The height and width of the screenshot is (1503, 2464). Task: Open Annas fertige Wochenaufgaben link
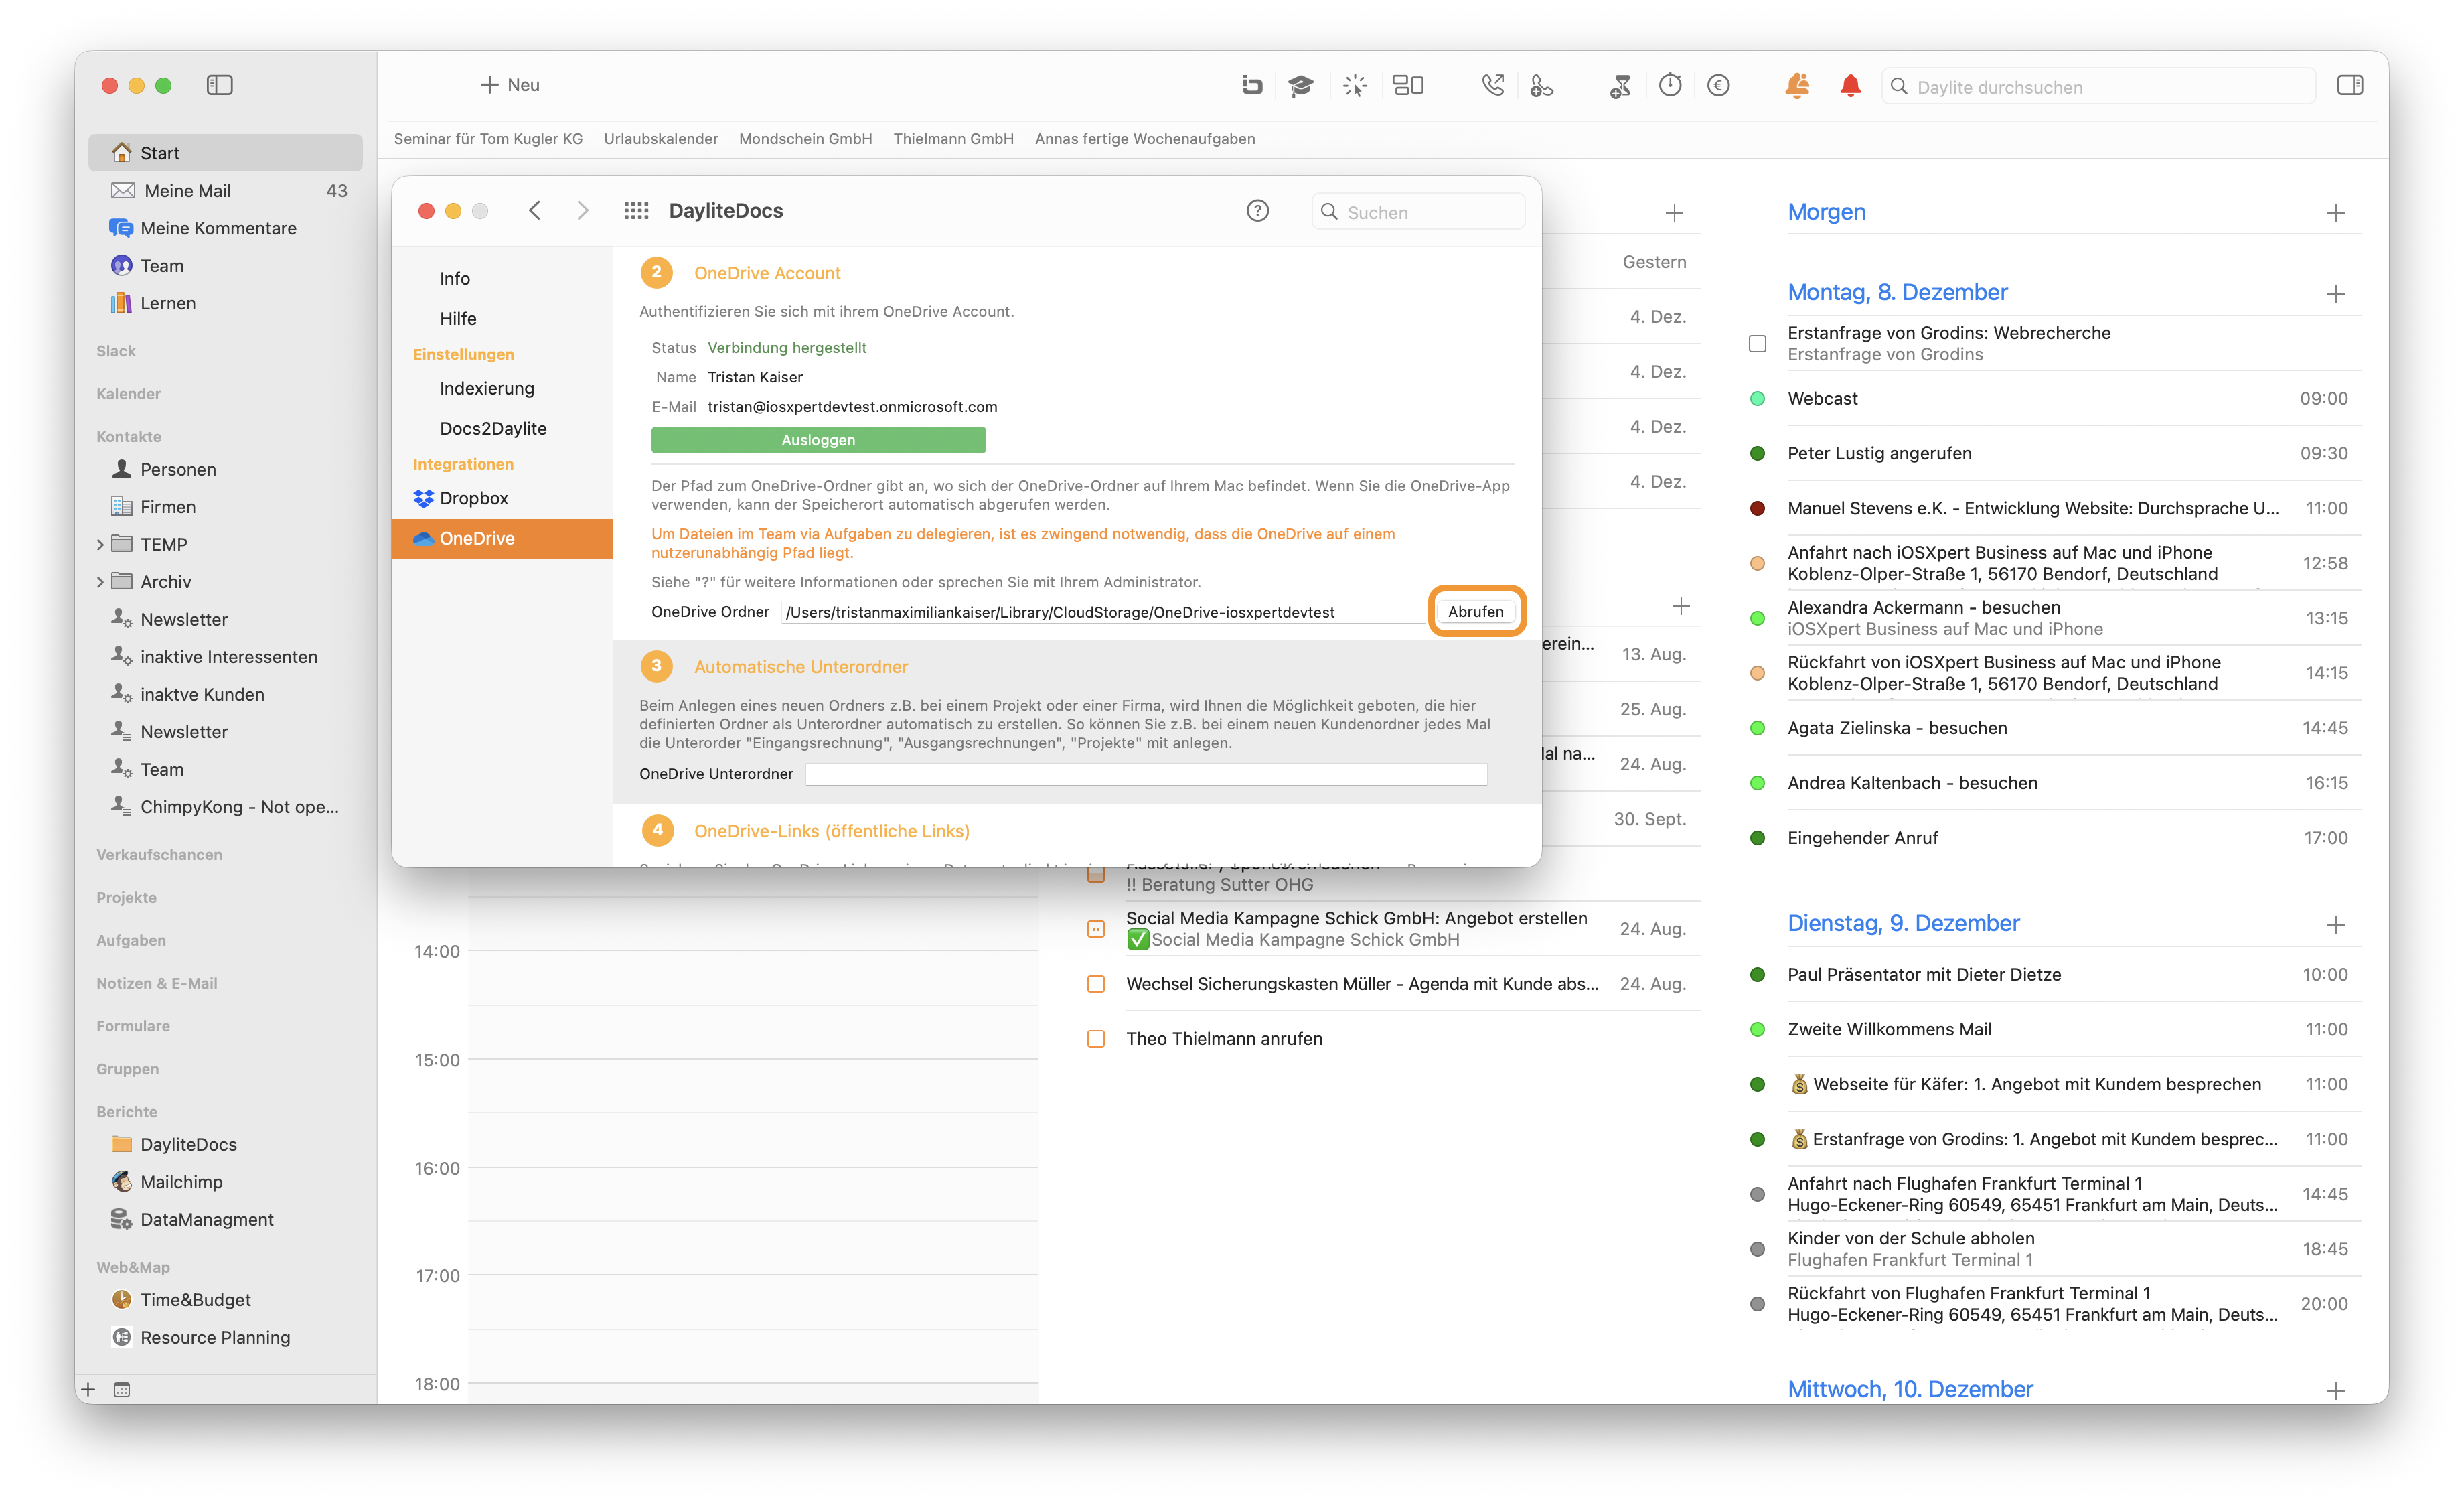click(x=1145, y=139)
